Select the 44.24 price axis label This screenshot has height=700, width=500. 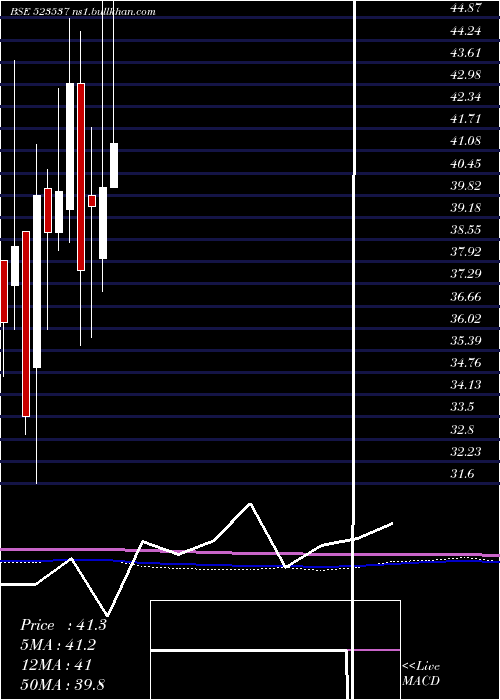click(466, 31)
